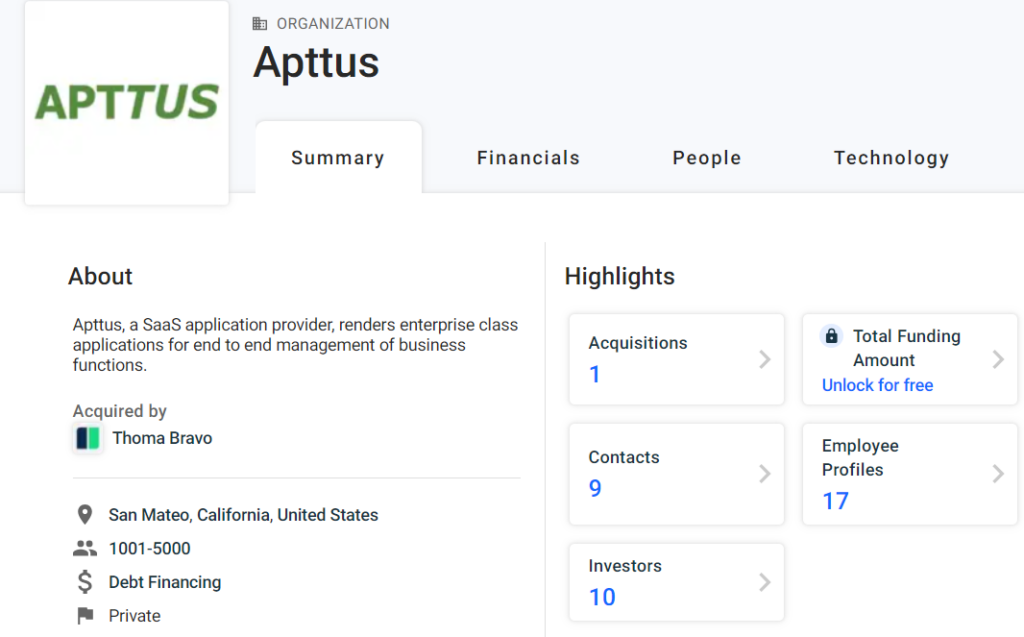The width and height of the screenshot is (1024, 637).
Task: Select the 1001-5000 employee range
Action: (x=150, y=548)
